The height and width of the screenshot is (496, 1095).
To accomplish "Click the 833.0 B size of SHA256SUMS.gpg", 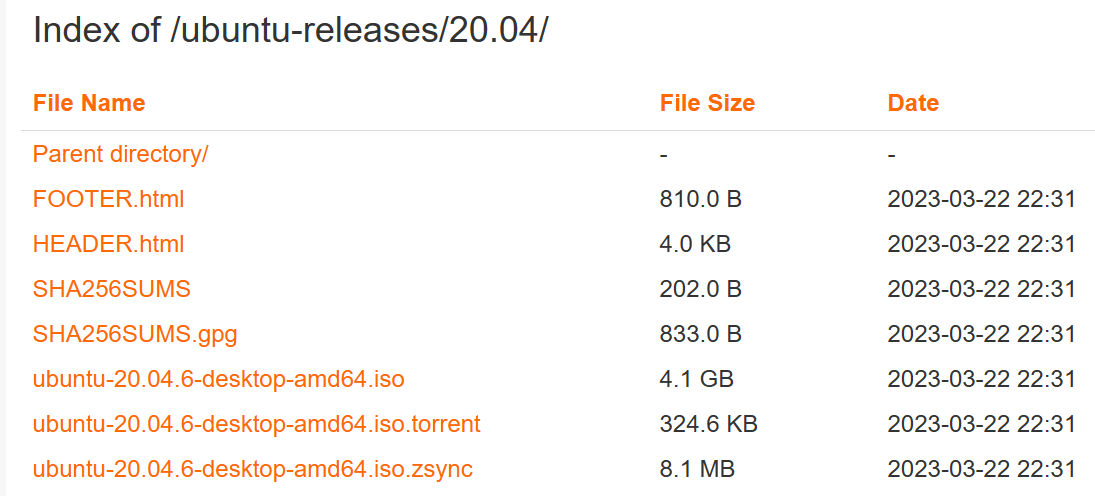I will 700,334.
